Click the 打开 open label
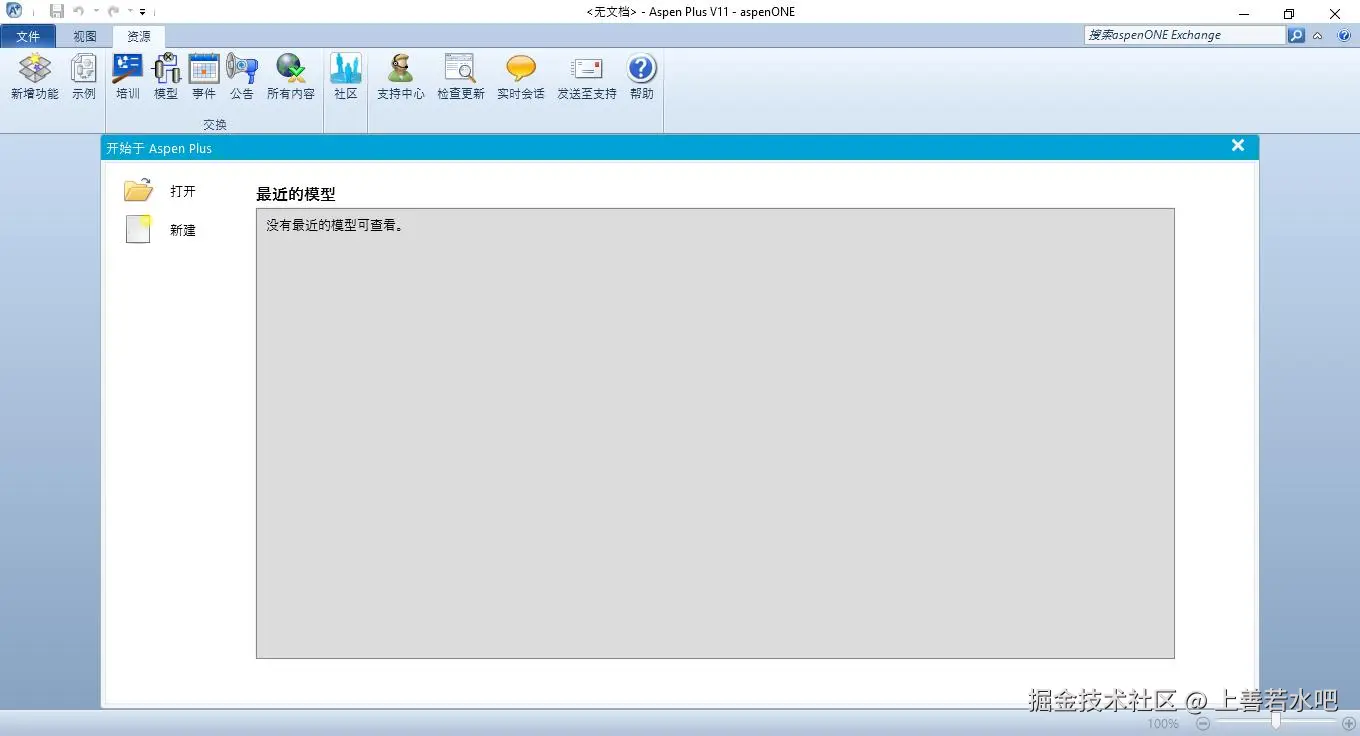 point(183,191)
